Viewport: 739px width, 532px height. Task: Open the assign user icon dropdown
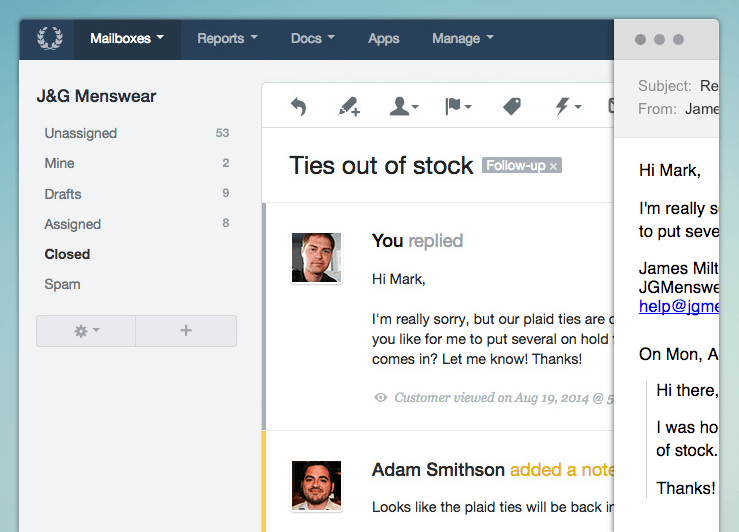click(x=404, y=106)
